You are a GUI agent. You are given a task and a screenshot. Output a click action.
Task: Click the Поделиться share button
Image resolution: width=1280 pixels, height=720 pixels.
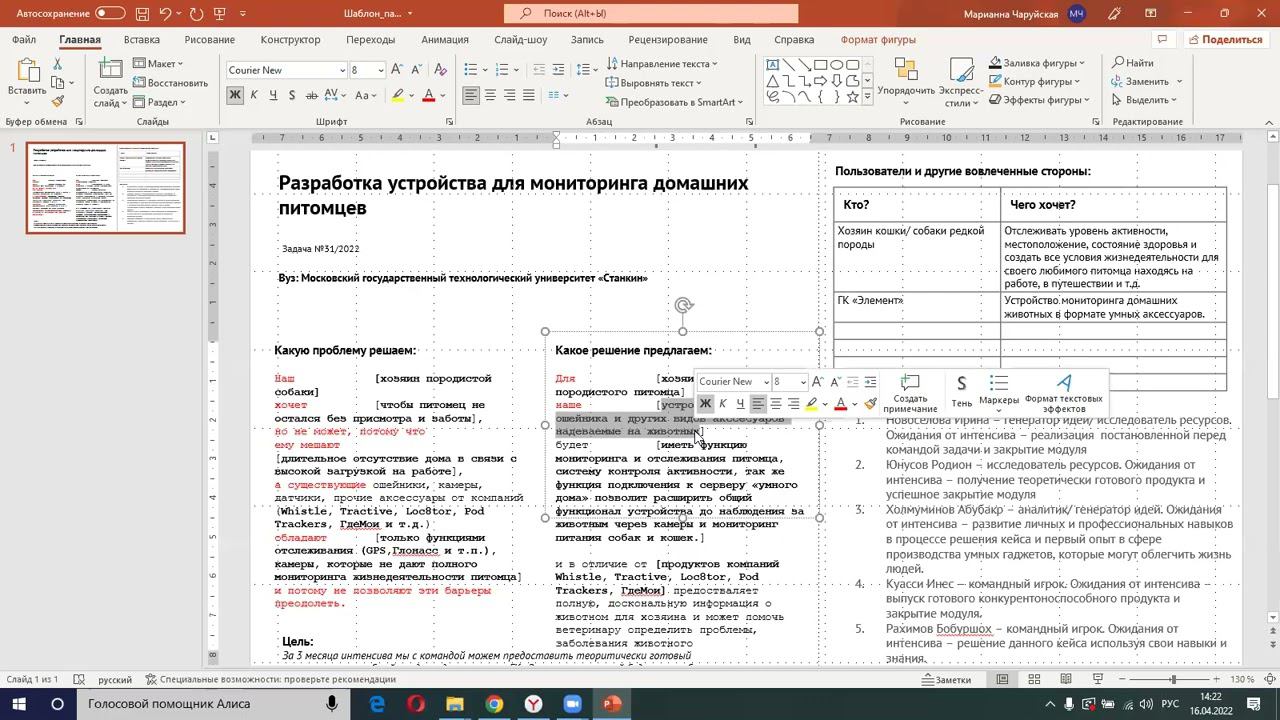1225,40
